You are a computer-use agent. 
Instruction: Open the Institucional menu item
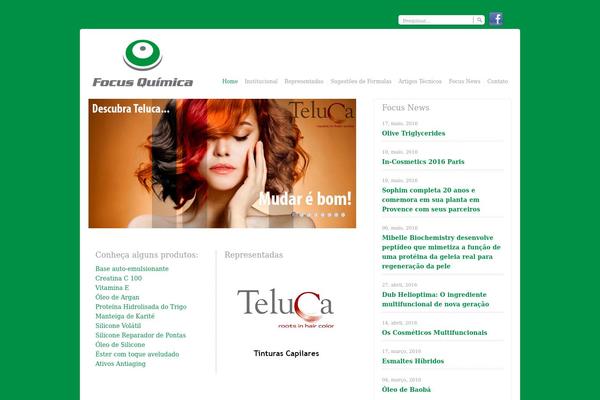coord(261,81)
